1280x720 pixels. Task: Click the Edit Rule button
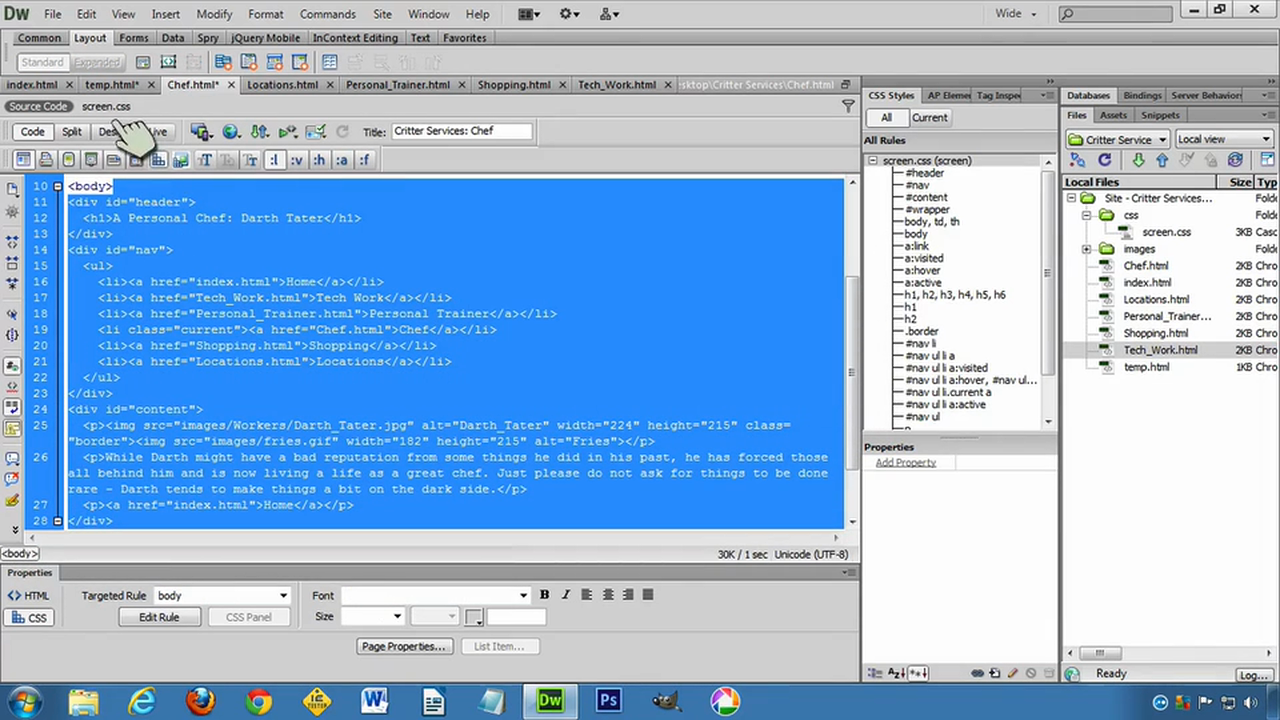[x=159, y=617]
